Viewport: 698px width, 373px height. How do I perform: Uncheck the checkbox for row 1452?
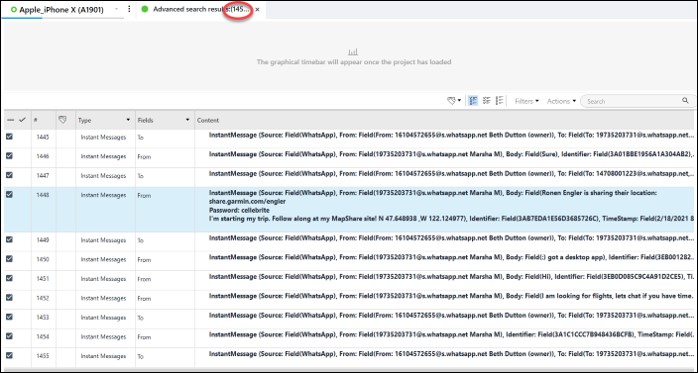pyautogui.click(x=9, y=297)
